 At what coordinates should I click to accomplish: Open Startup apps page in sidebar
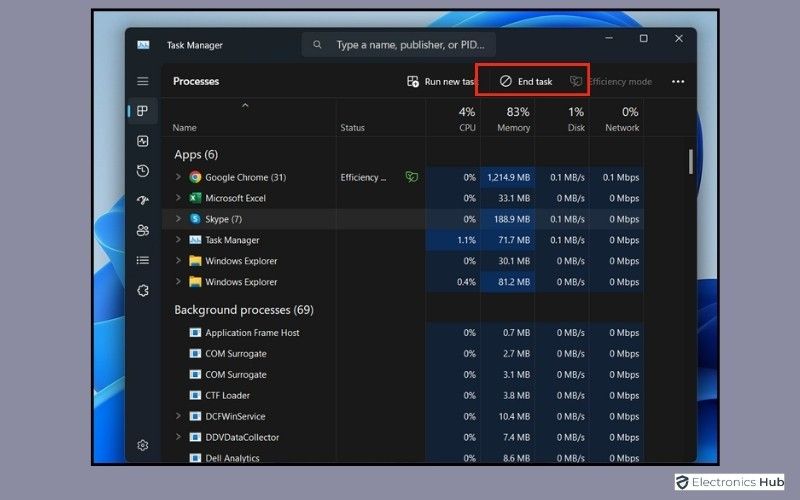143,200
